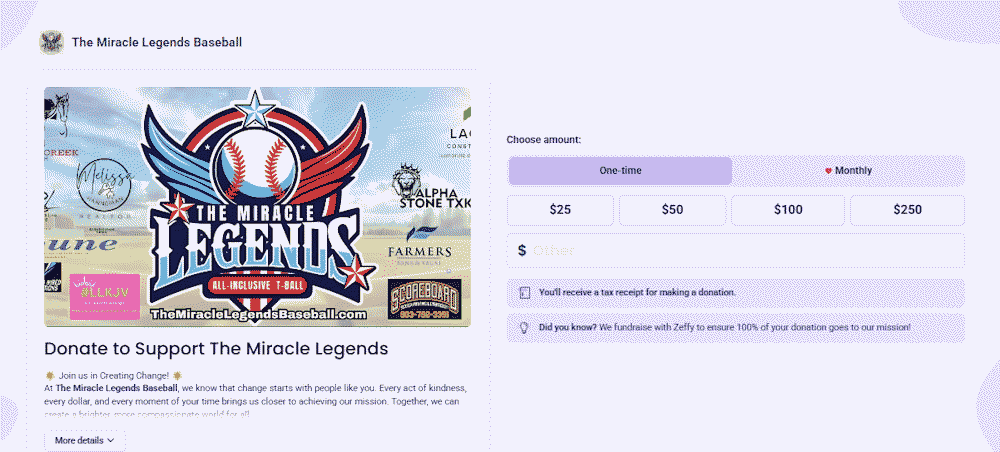
Task: Click the Scoreboard sponsor logo on banner
Action: coord(428,300)
